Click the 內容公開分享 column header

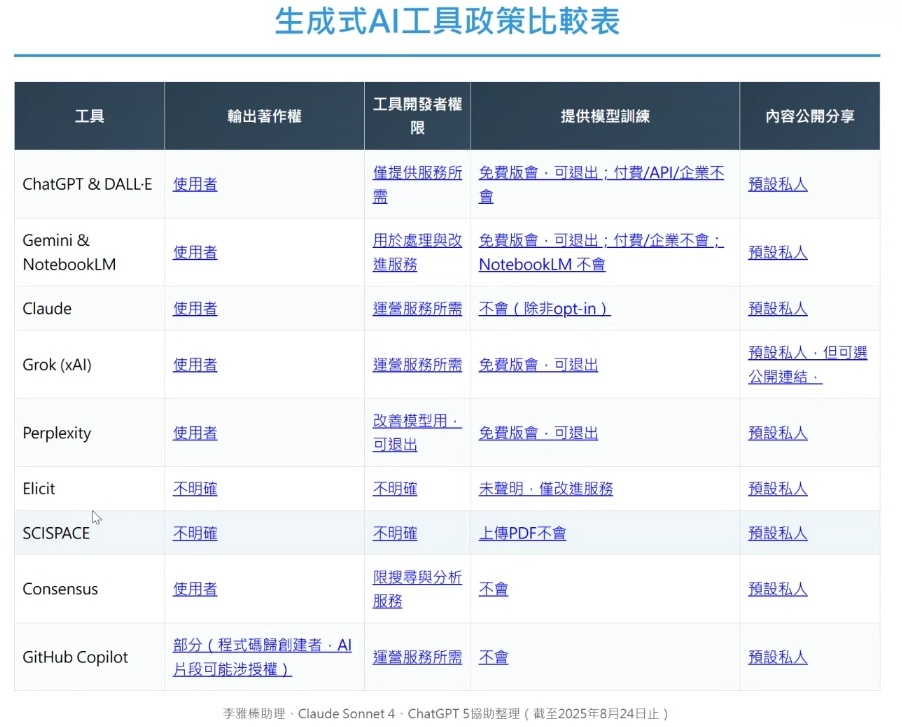click(x=809, y=116)
